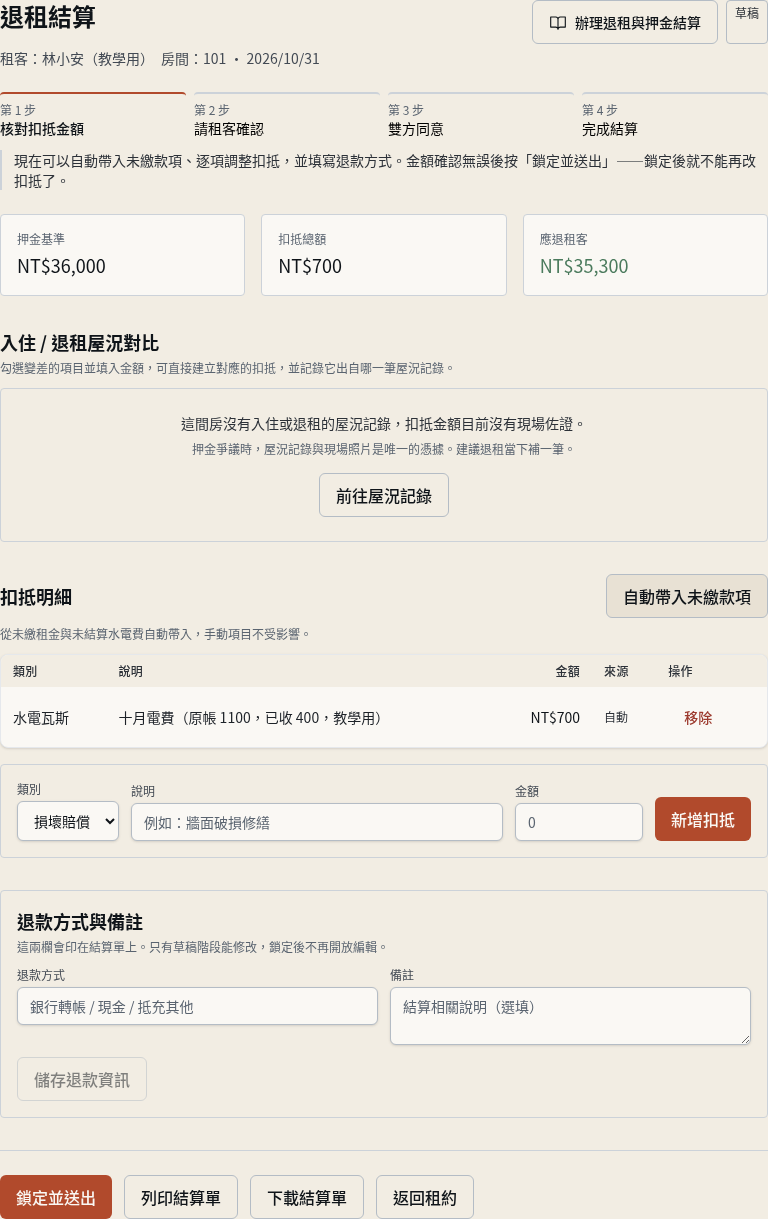Viewport: 768px width, 1219px height.
Task: Focus the 說明 description input field
Action: click(x=317, y=822)
